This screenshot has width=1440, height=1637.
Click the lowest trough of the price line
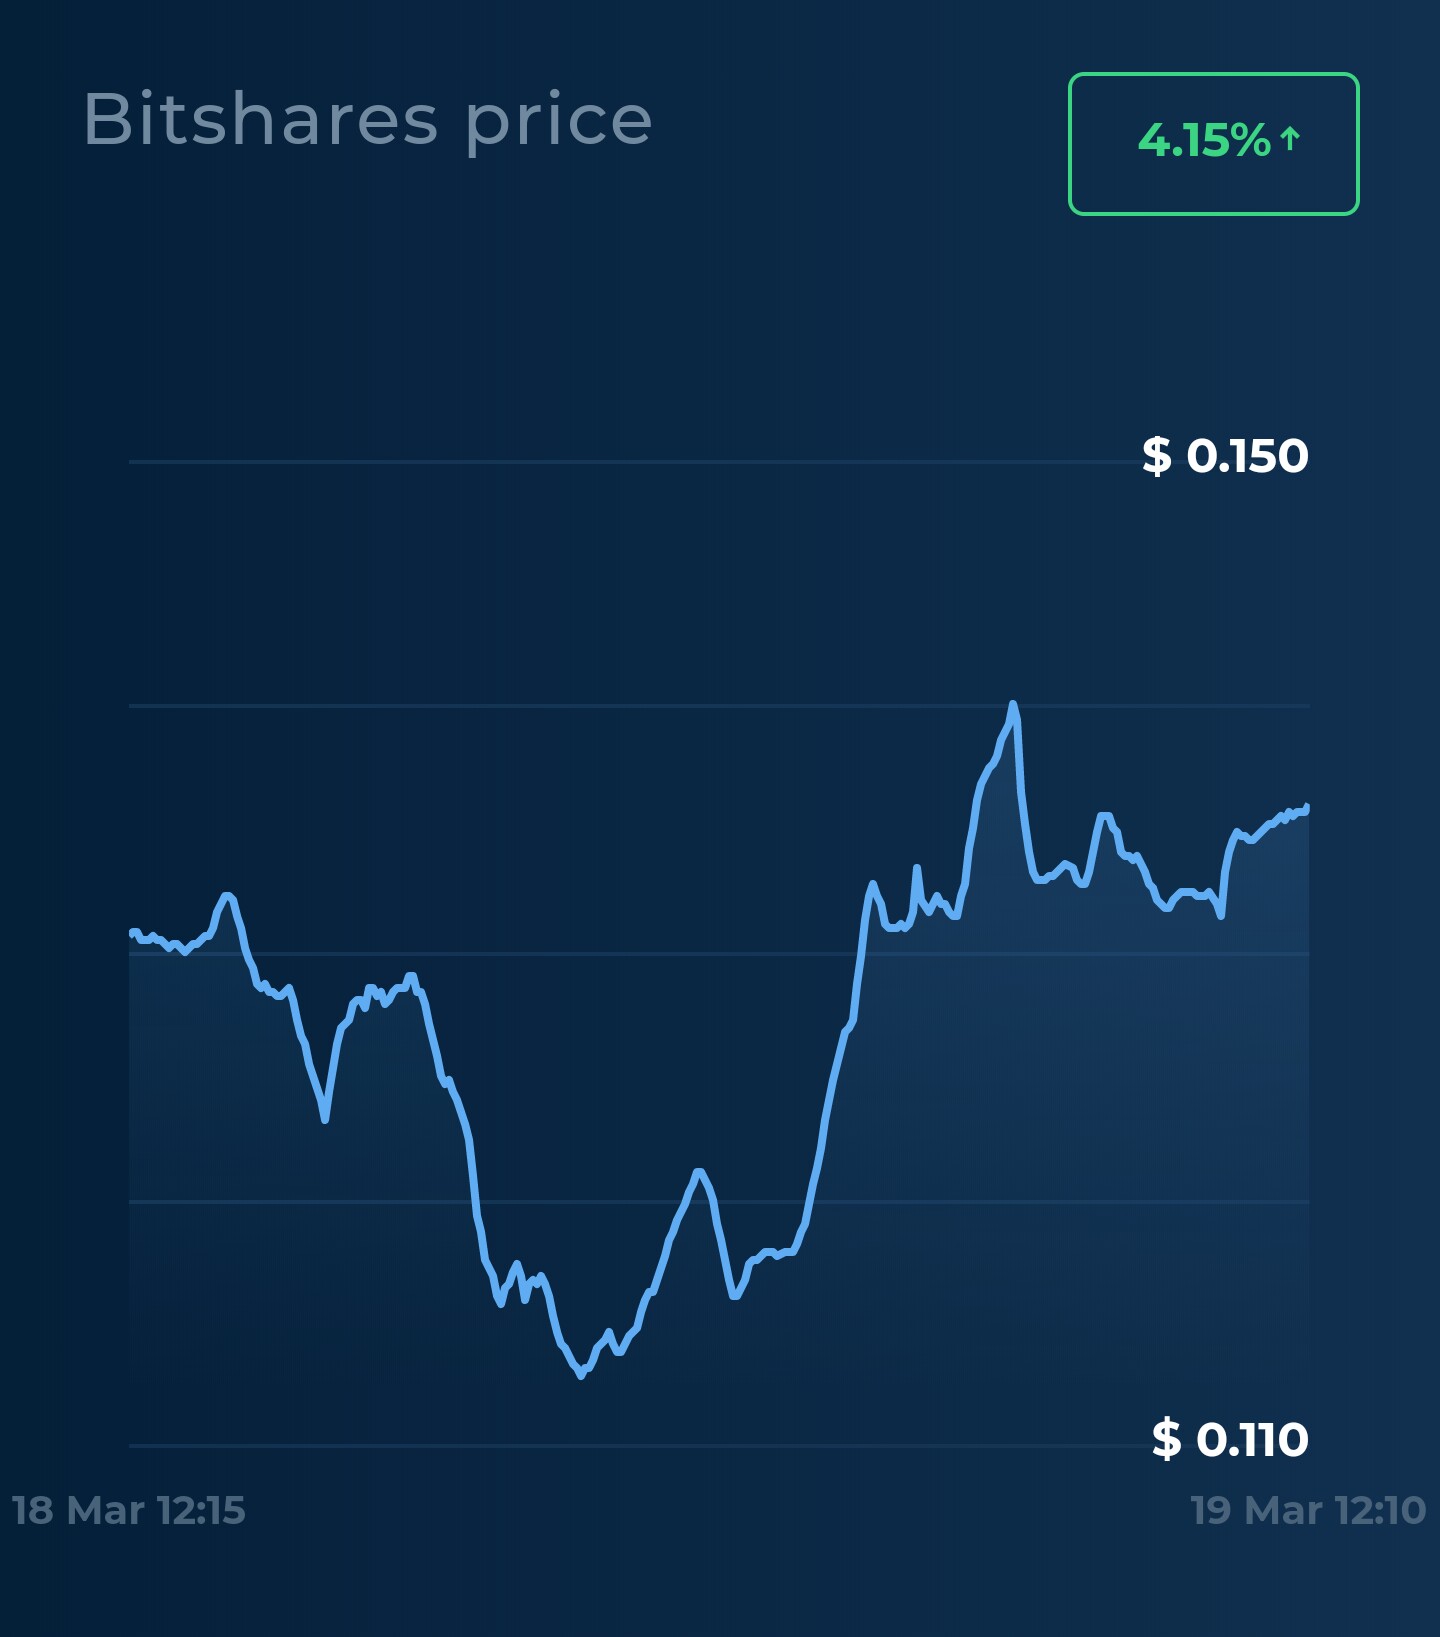581,1376
